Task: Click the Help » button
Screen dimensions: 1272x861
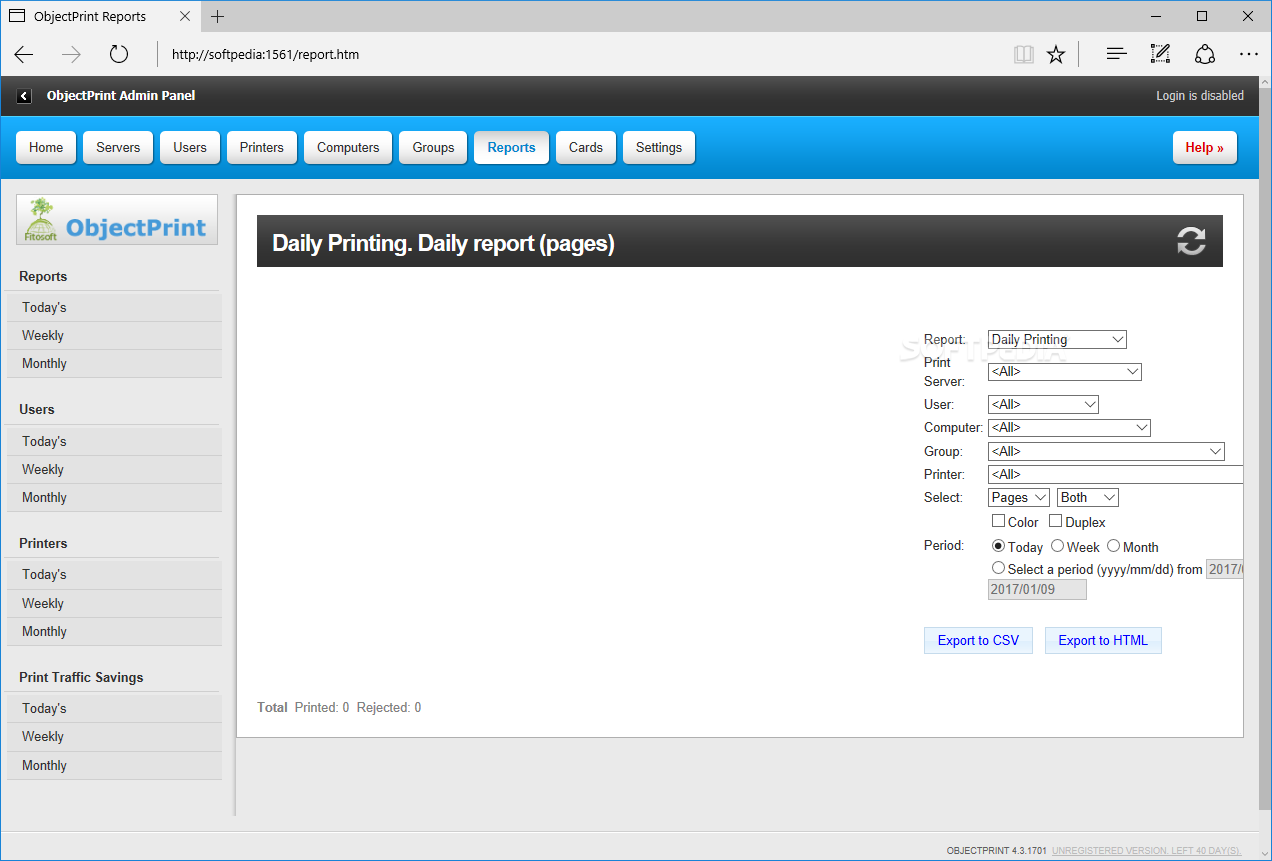Action: [x=1205, y=147]
